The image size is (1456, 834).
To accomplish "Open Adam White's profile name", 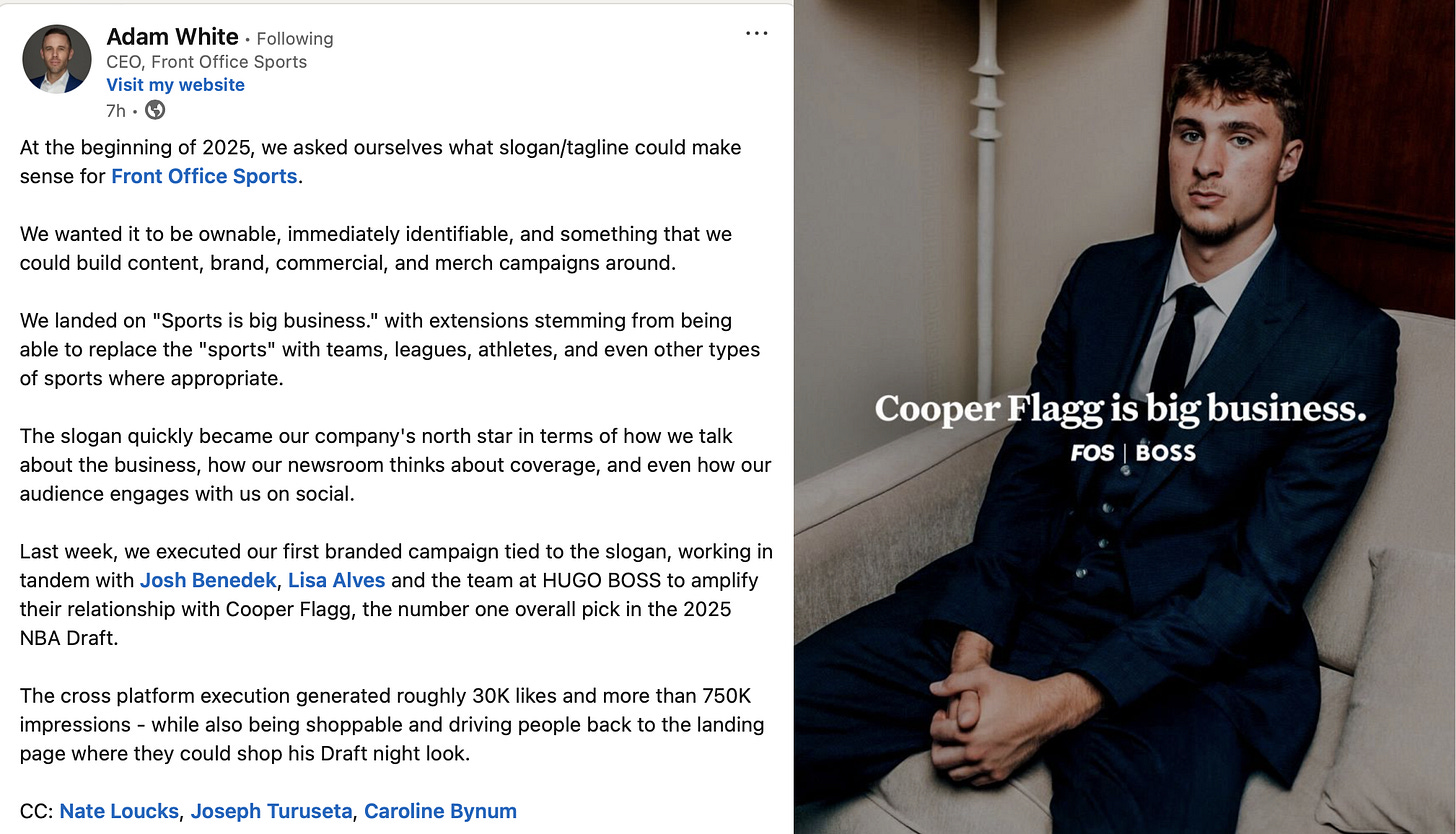I will (172, 37).
